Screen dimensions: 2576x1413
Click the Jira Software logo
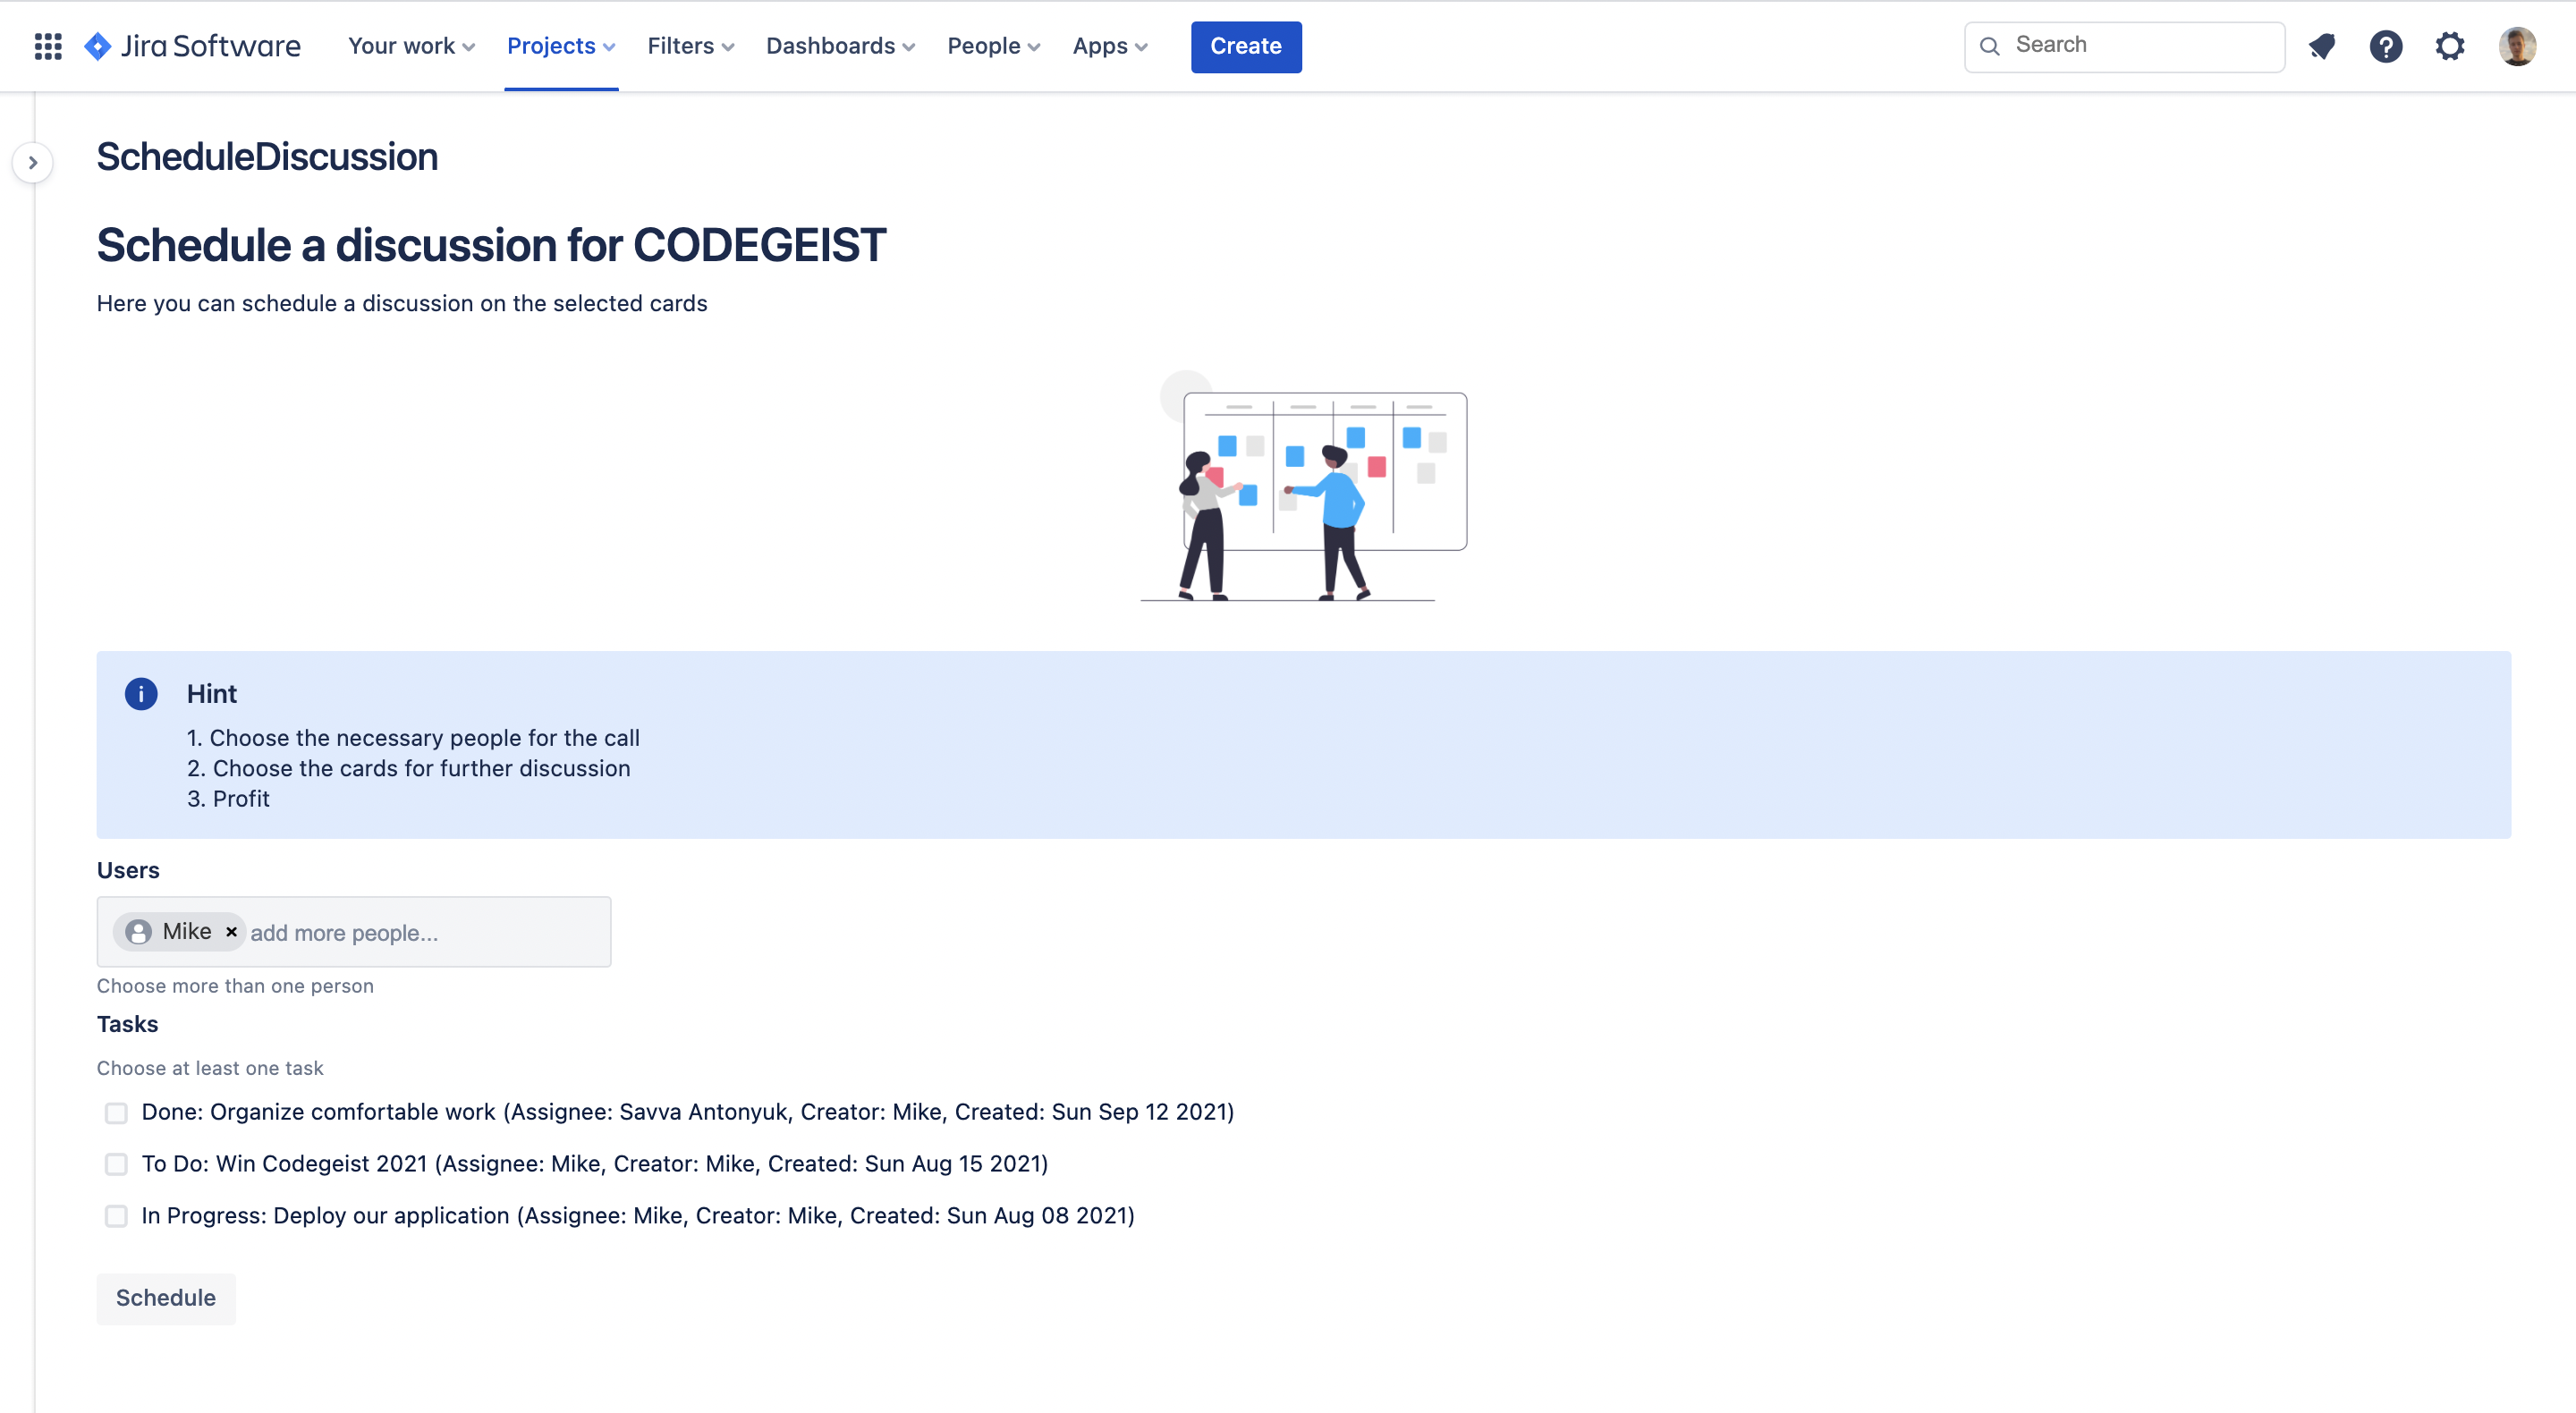pos(192,46)
